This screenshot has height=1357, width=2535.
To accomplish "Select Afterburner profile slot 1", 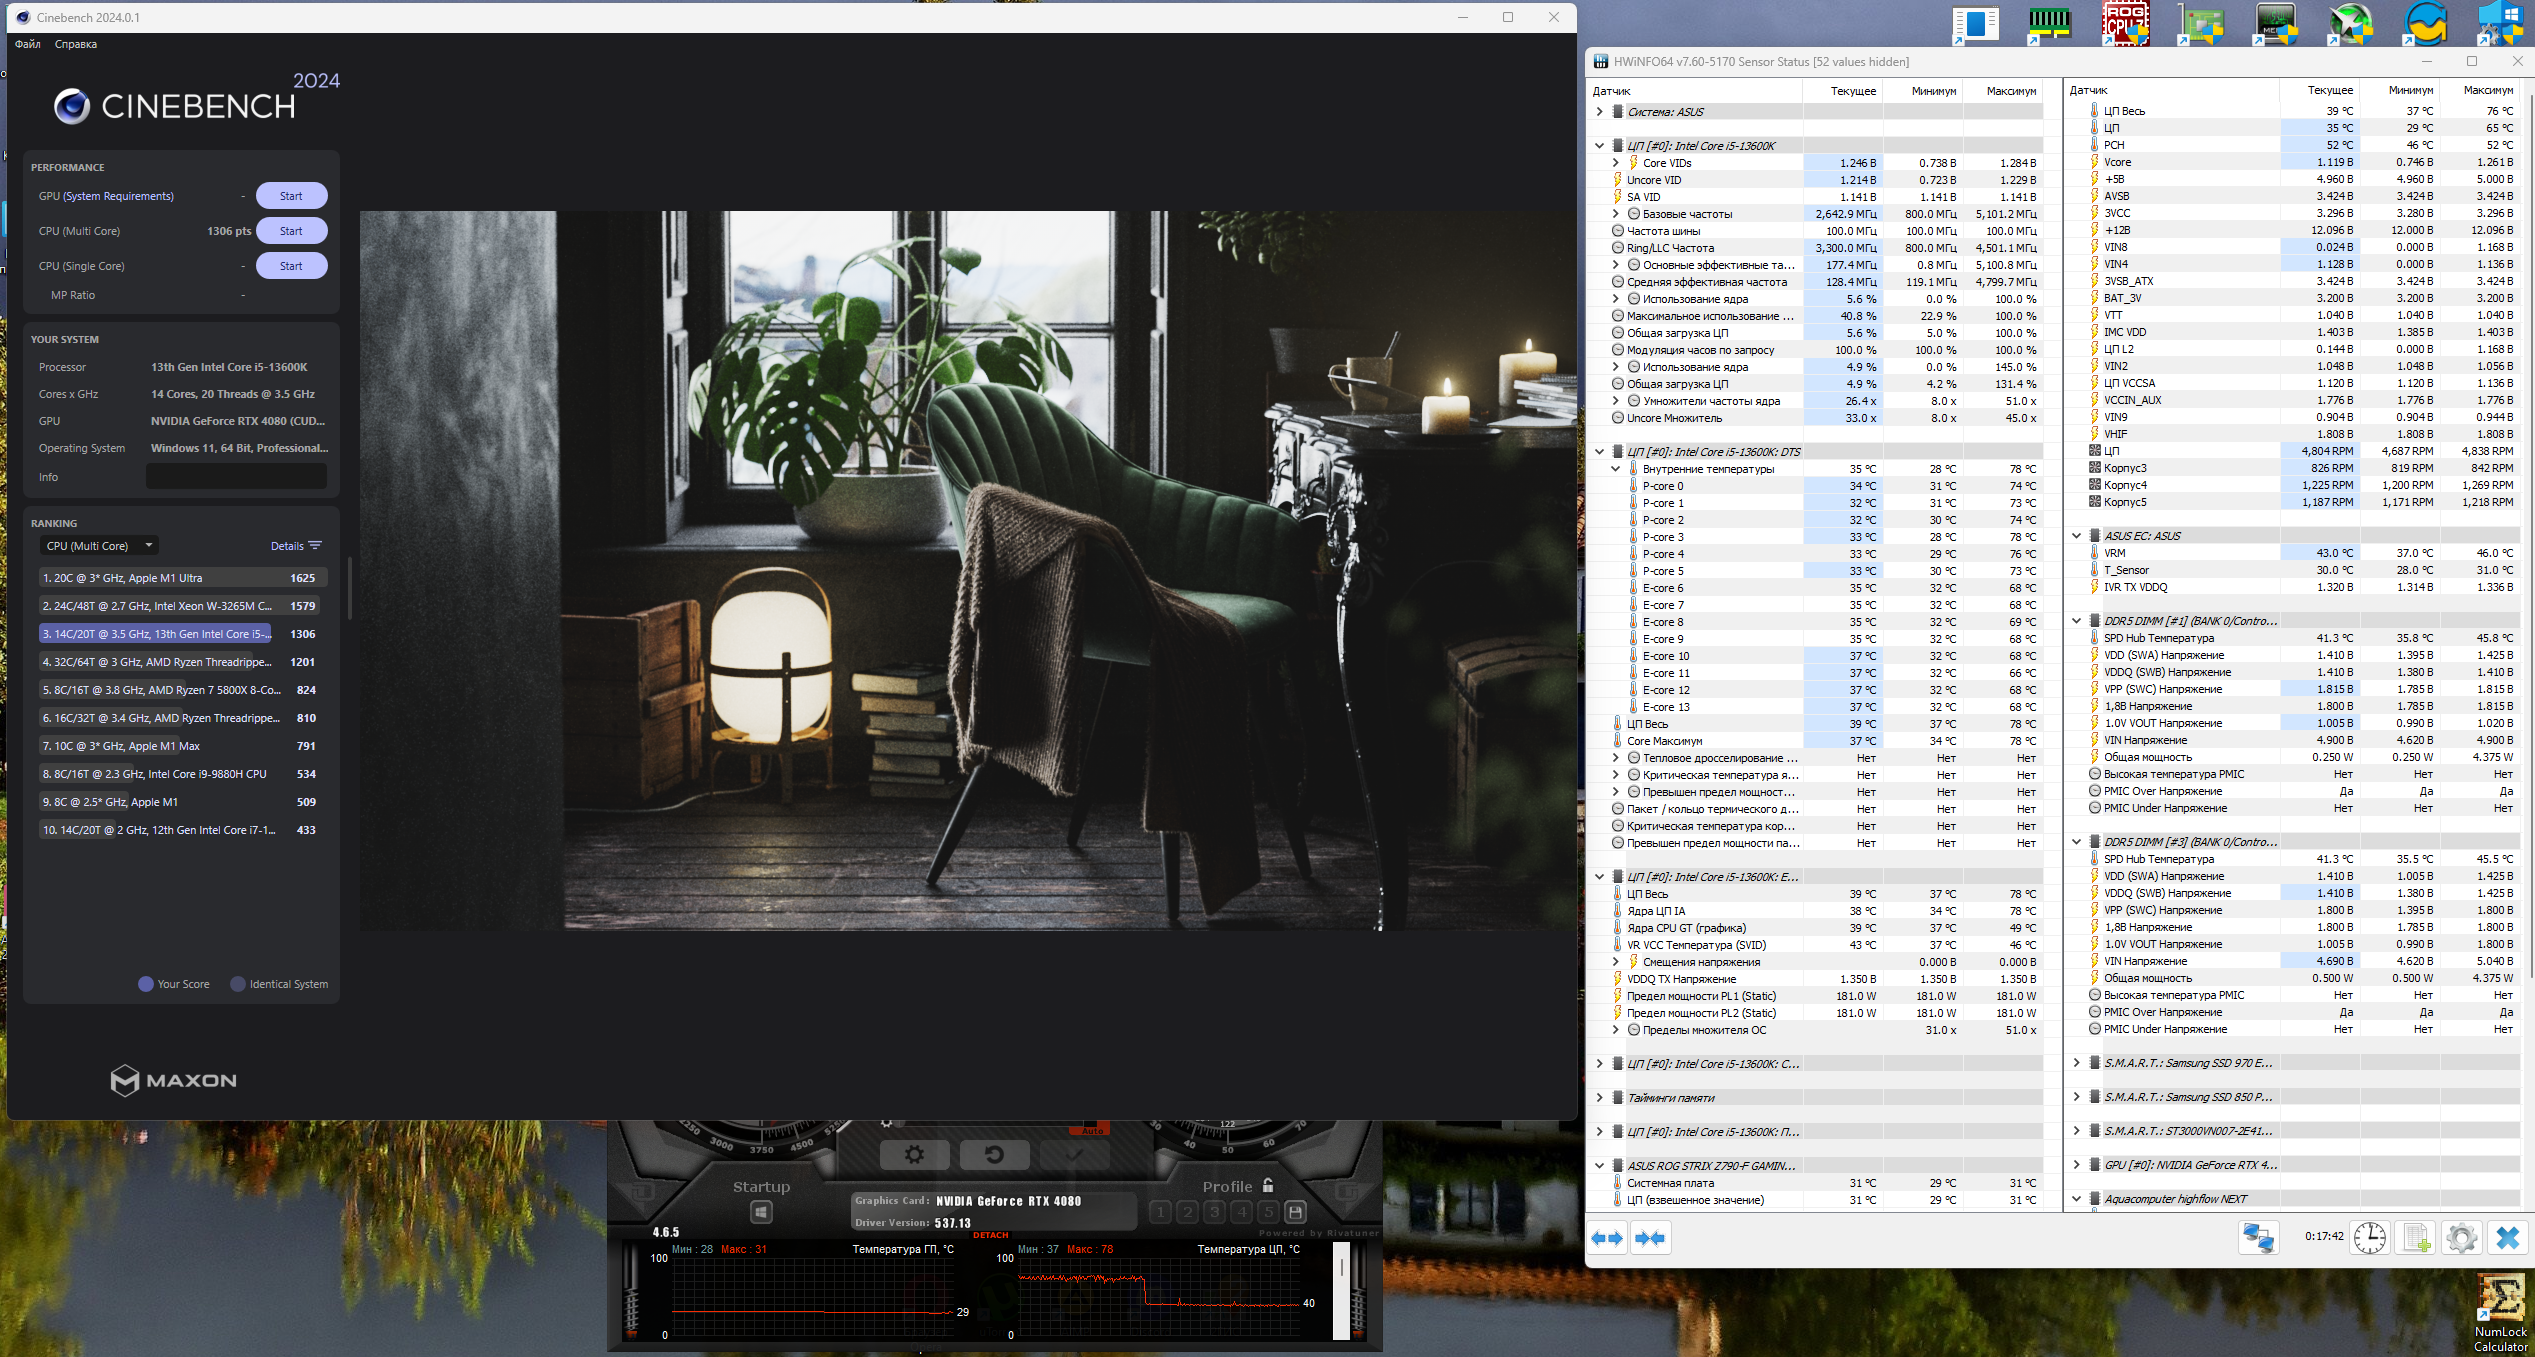I will (x=1160, y=1212).
